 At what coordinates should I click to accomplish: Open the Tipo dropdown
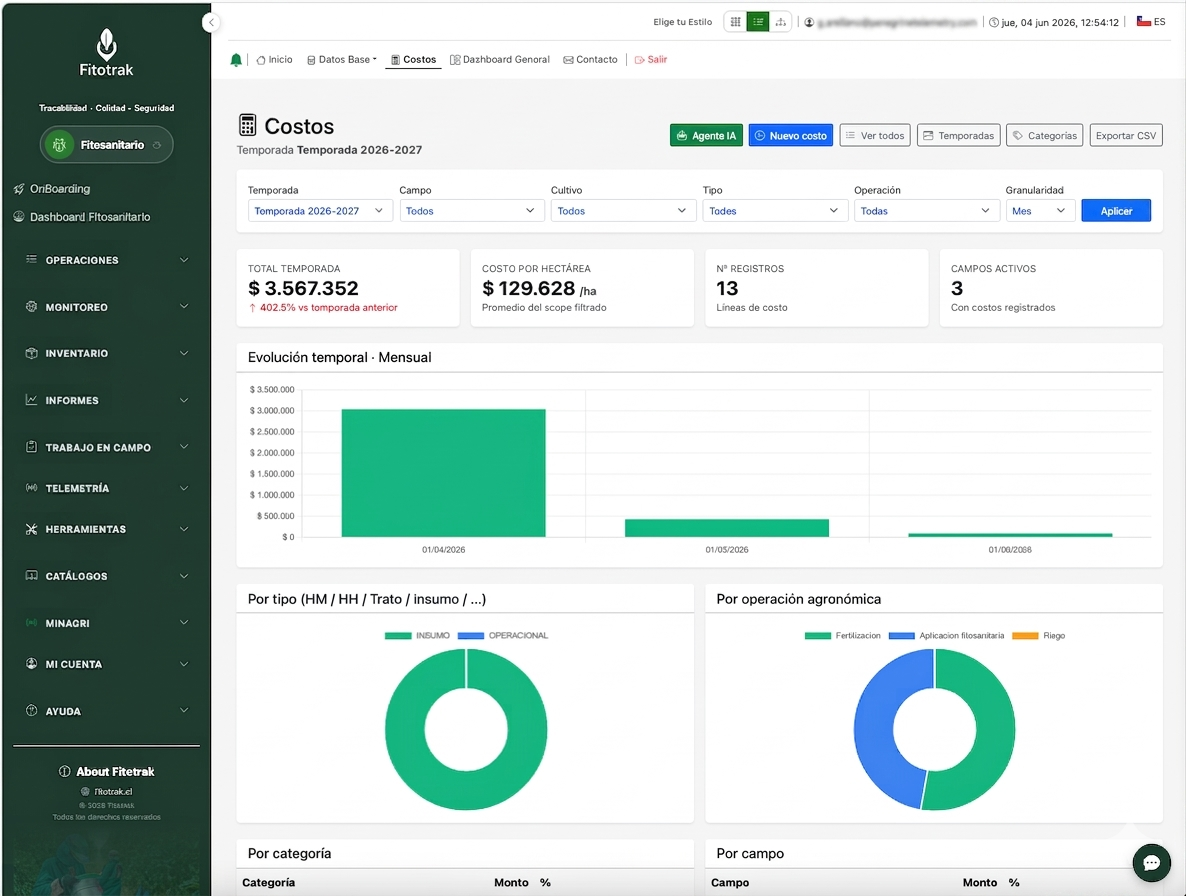point(775,211)
